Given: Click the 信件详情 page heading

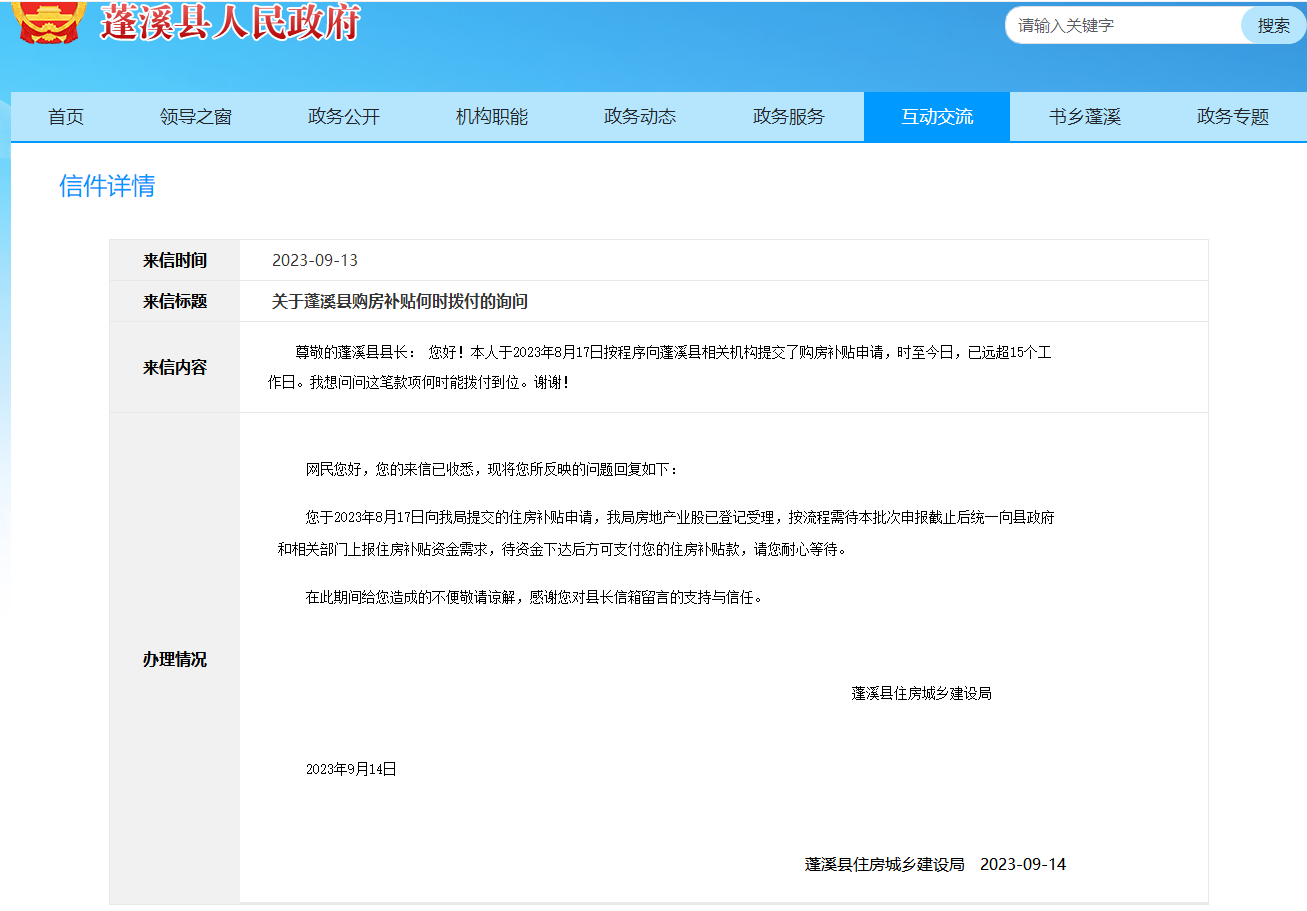Looking at the screenshot, I should 107,186.
